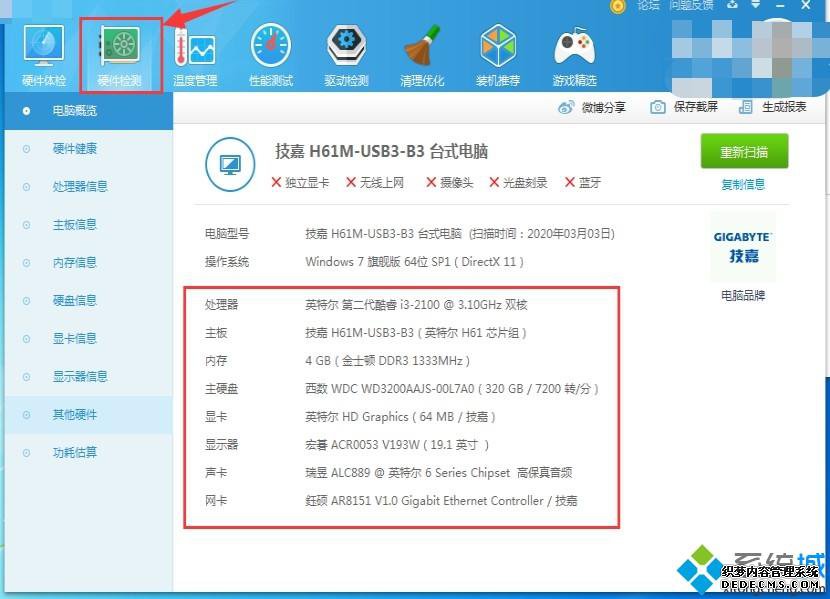Click the 技嘉 H61M-USB3-B3 台式电脑 heading
This screenshot has width=830, height=599.
point(381,151)
